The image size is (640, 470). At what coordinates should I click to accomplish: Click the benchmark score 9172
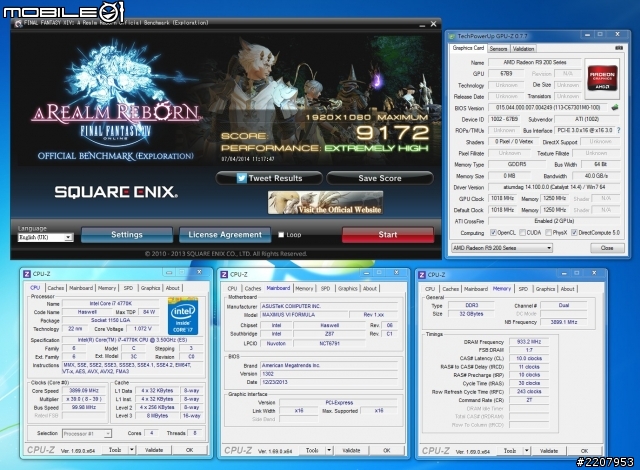tap(393, 133)
